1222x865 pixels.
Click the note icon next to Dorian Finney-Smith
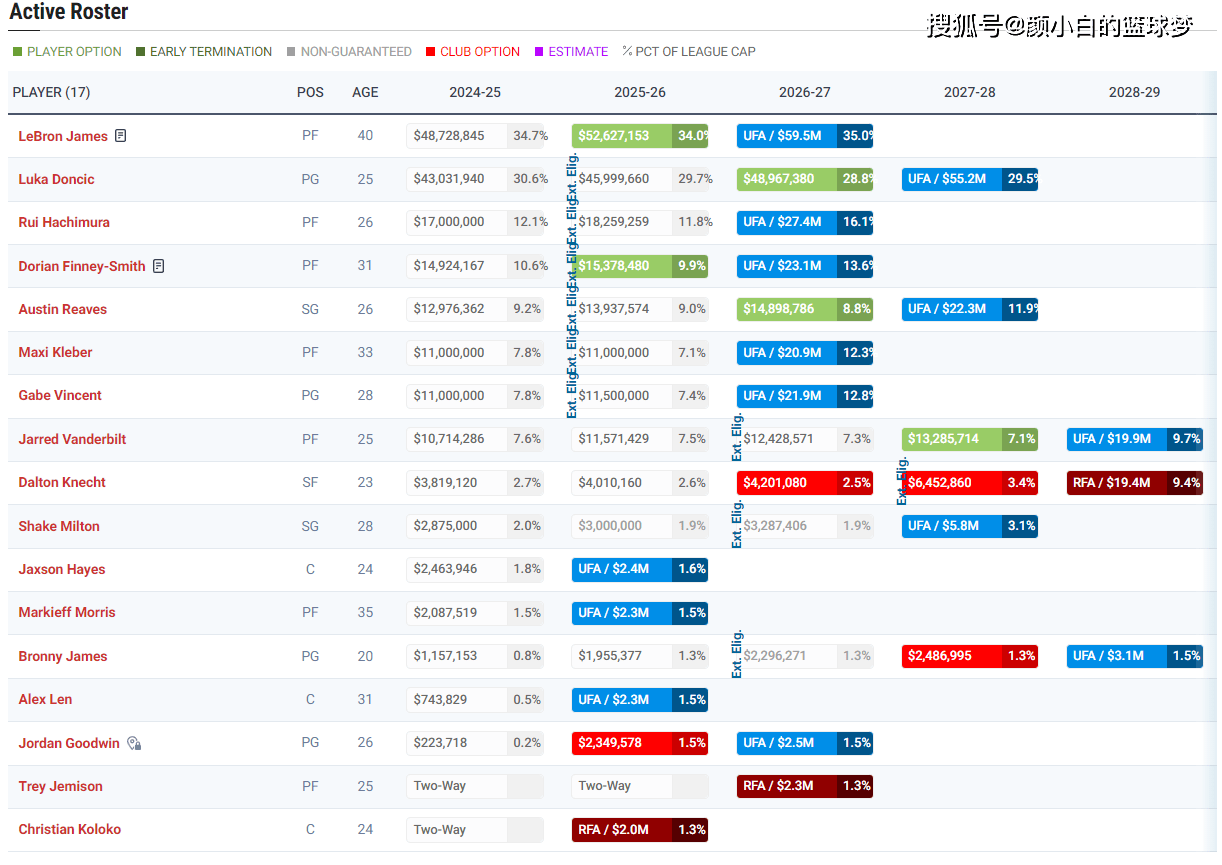click(159, 266)
